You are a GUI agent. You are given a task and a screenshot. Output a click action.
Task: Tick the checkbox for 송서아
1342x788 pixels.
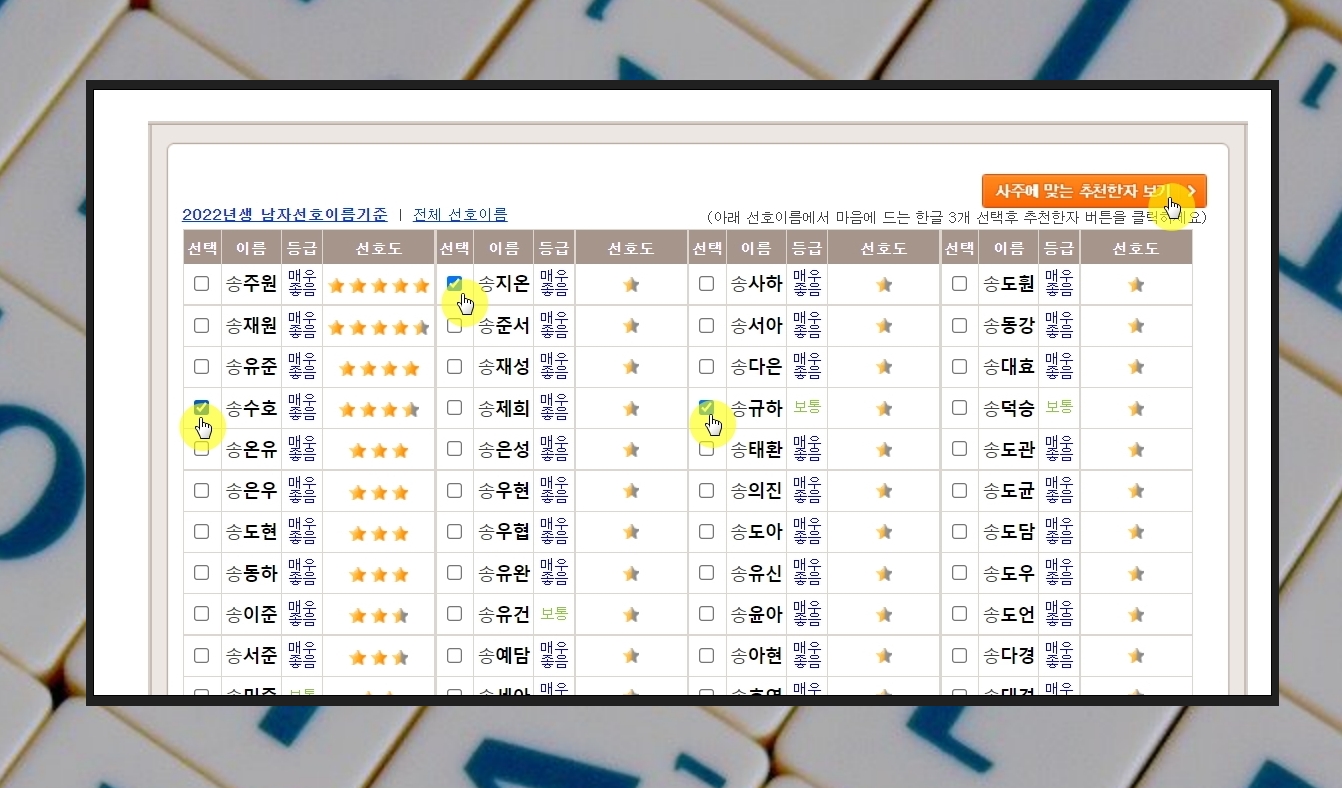point(707,325)
